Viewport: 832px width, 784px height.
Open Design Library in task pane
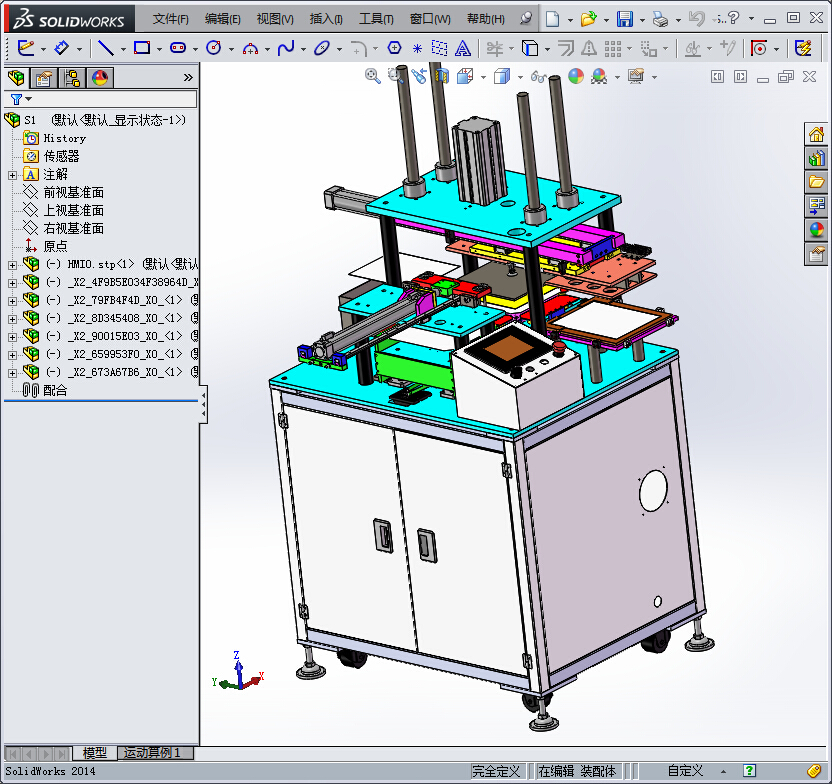816,158
